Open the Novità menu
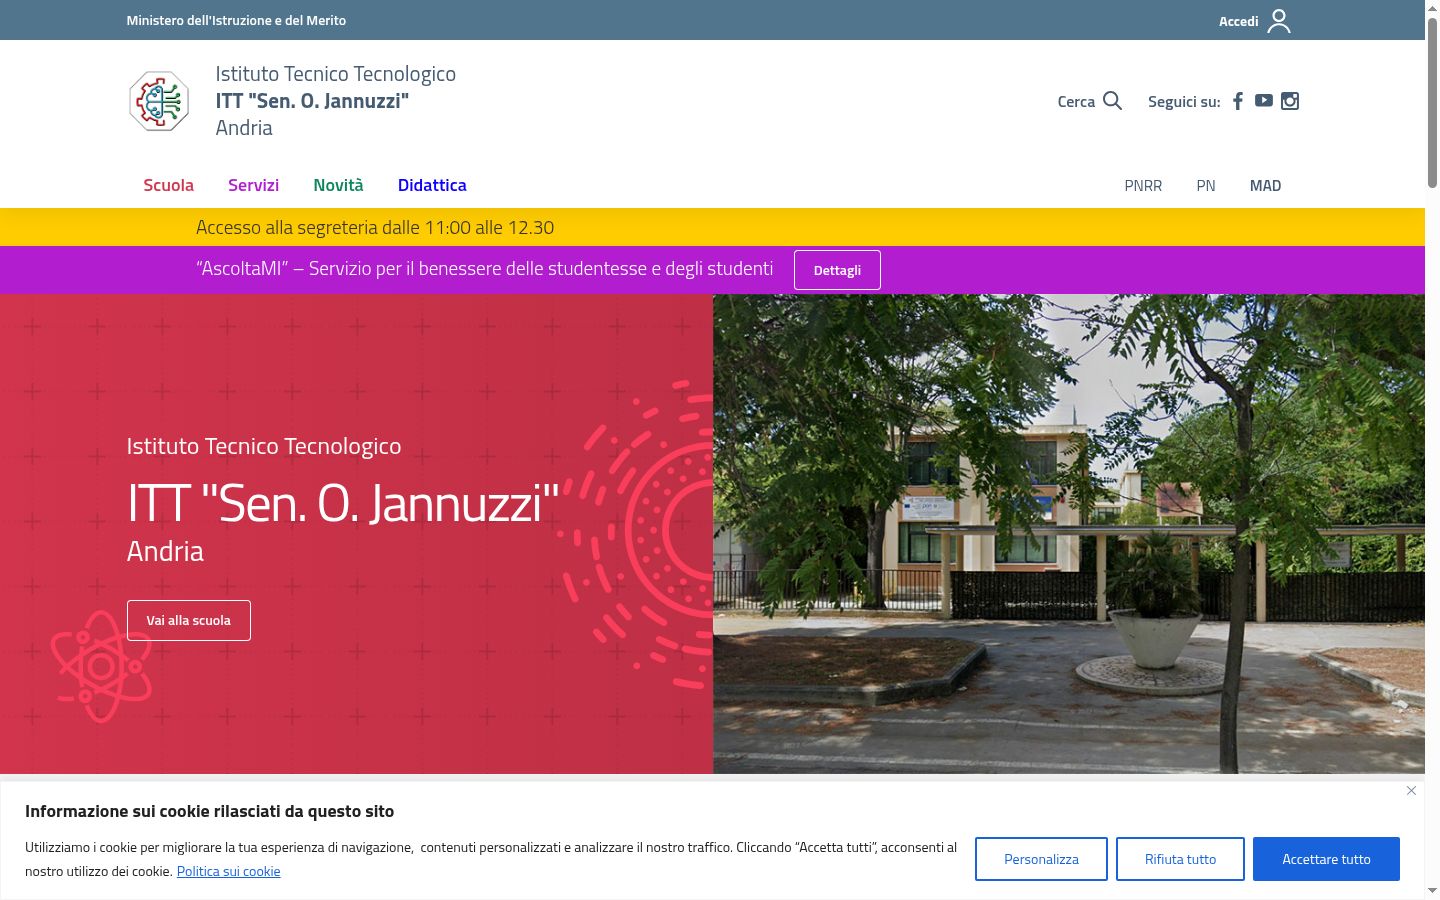The height and width of the screenshot is (900, 1440). pos(338,185)
